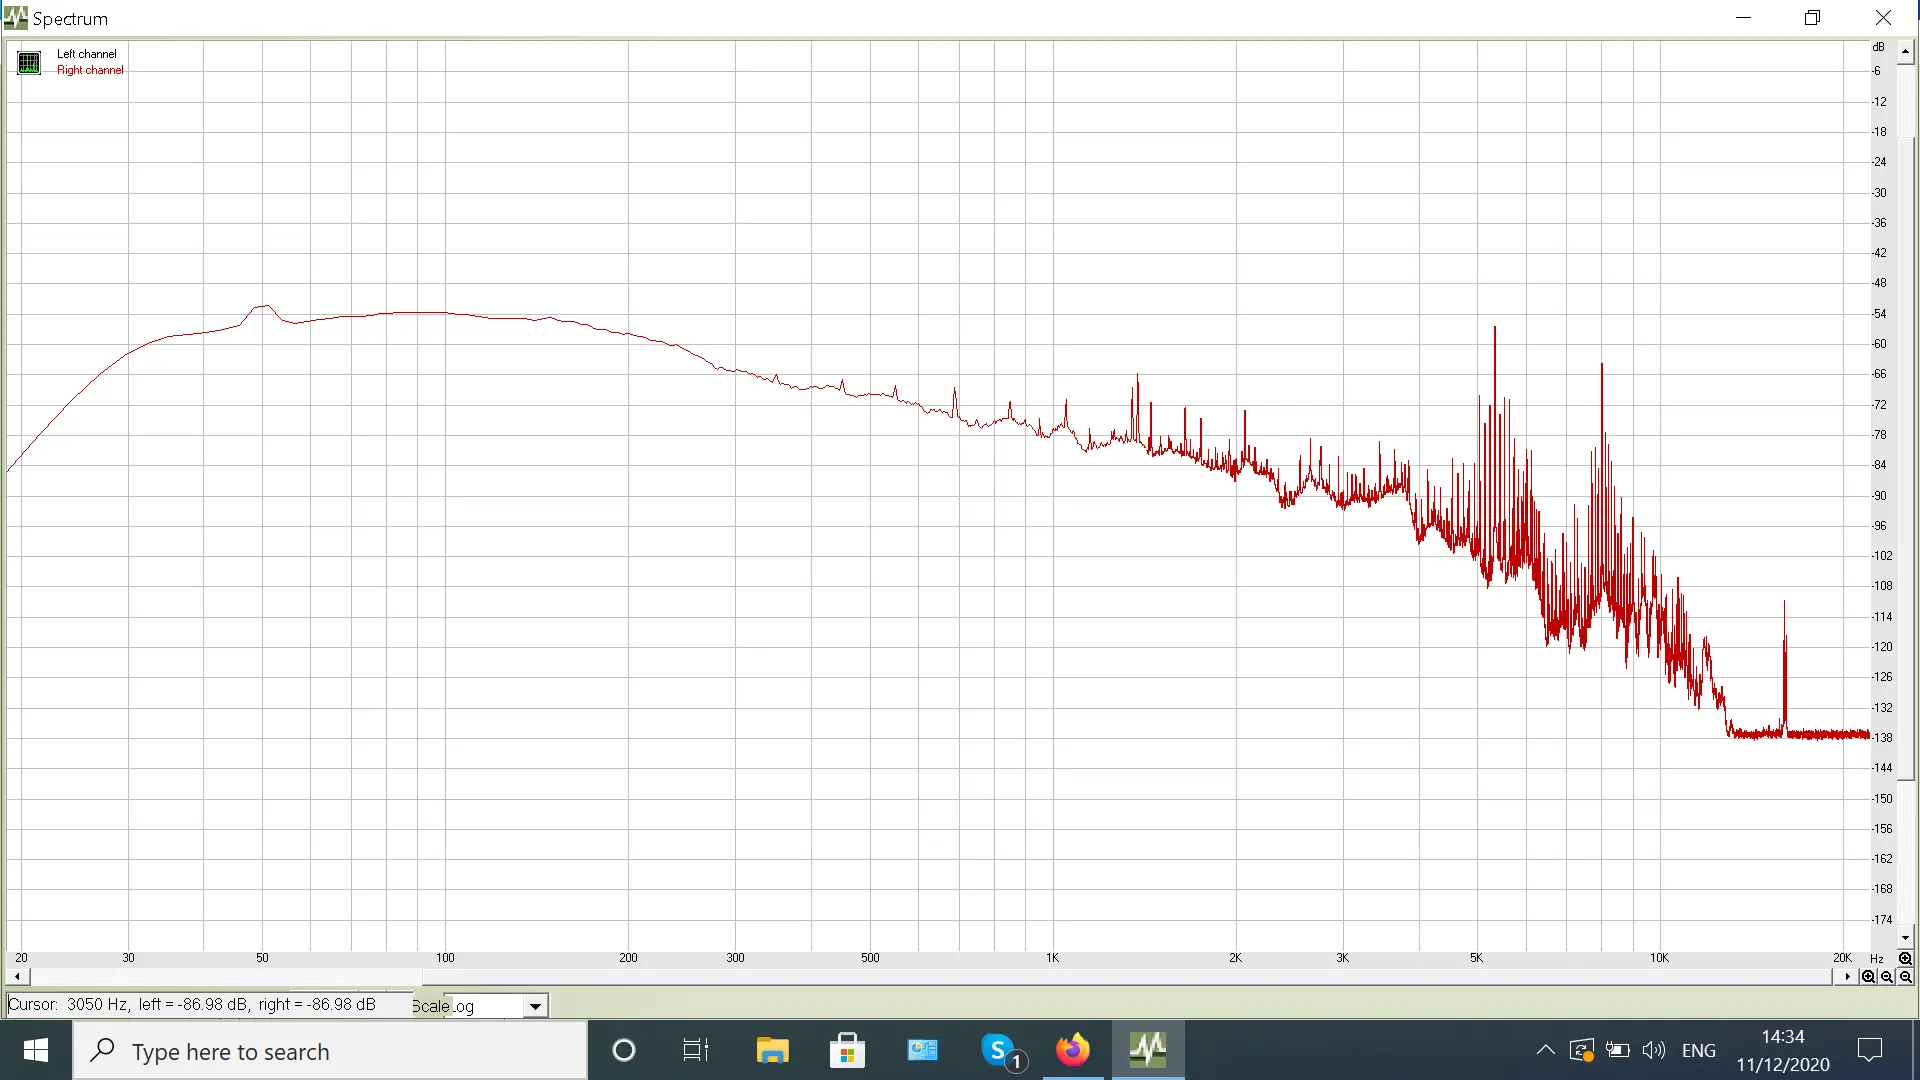Click the Spectrum app taskbar icon
This screenshot has height=1080, width=1920.
tap(1148, 1051)
